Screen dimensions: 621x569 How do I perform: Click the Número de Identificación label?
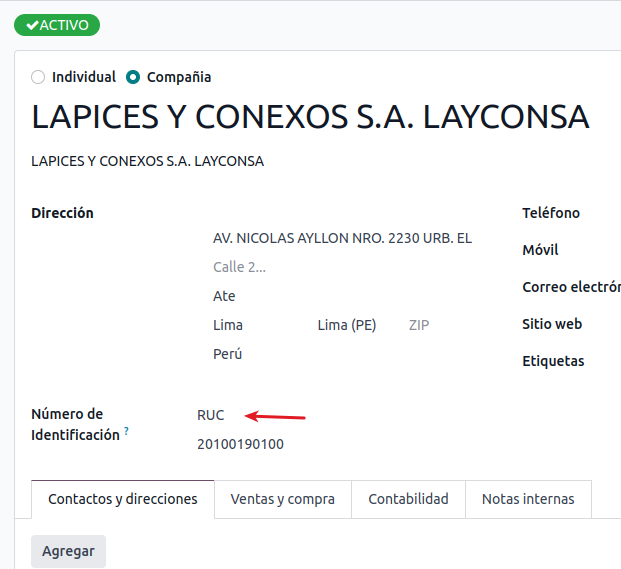[75, 424]
